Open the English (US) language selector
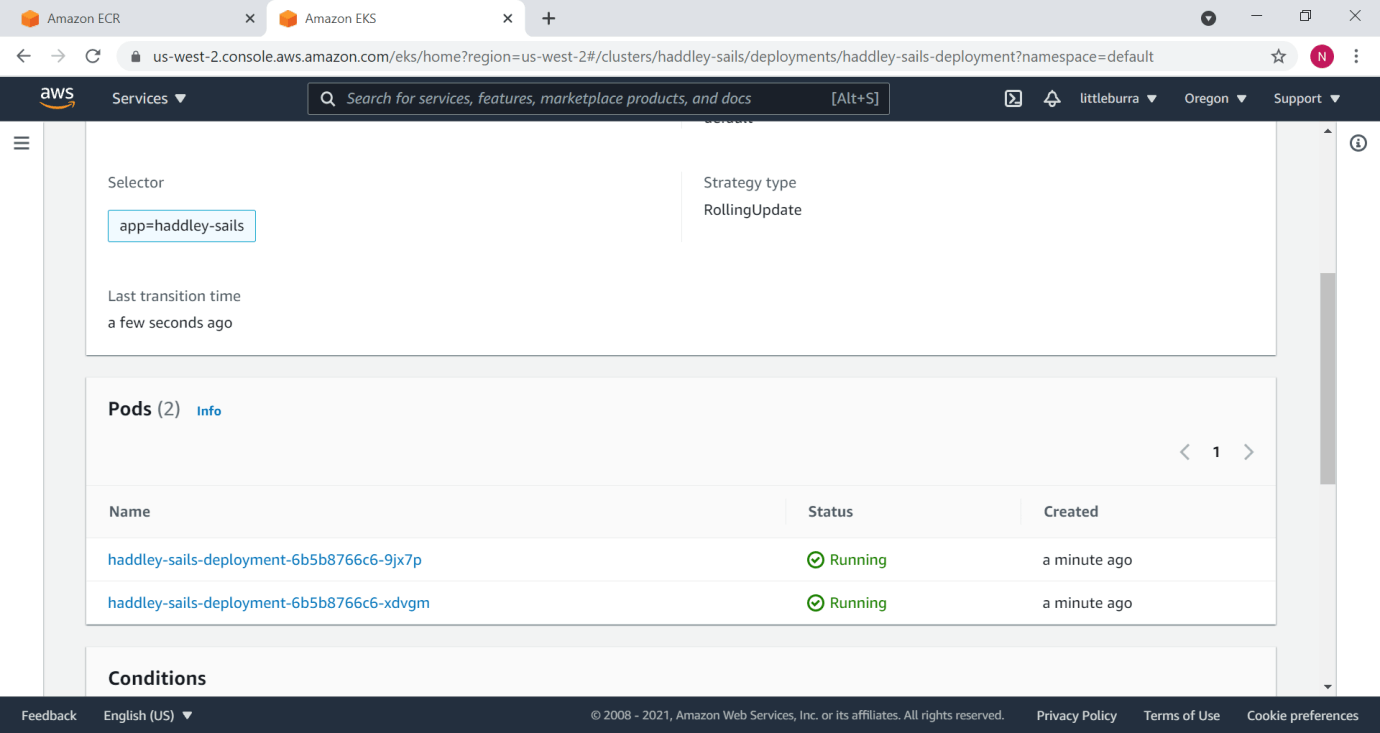The width and height of the screenshot is (1380, 733). click(148, 715)
